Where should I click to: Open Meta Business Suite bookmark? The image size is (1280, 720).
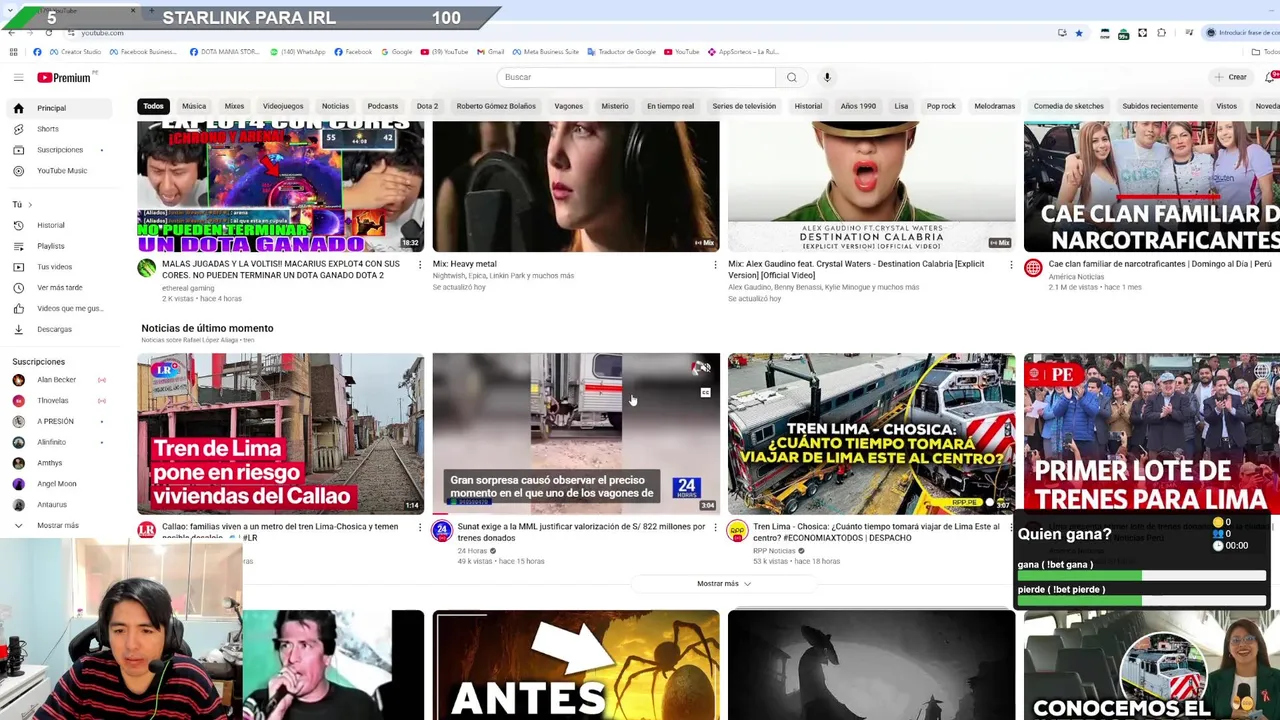[545, 52]
